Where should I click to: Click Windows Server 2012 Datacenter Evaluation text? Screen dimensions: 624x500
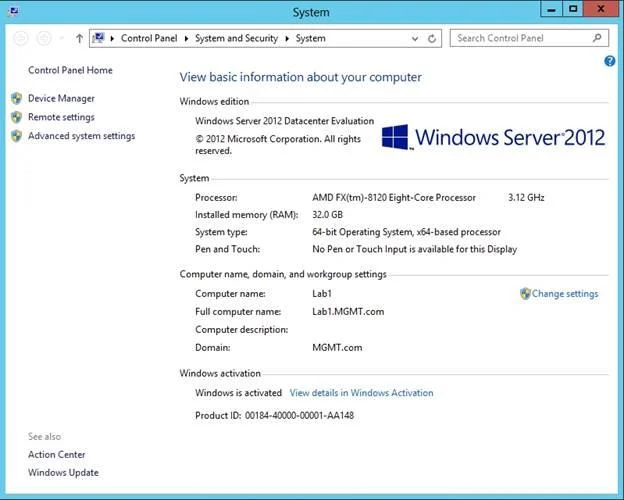coord(285,121)
